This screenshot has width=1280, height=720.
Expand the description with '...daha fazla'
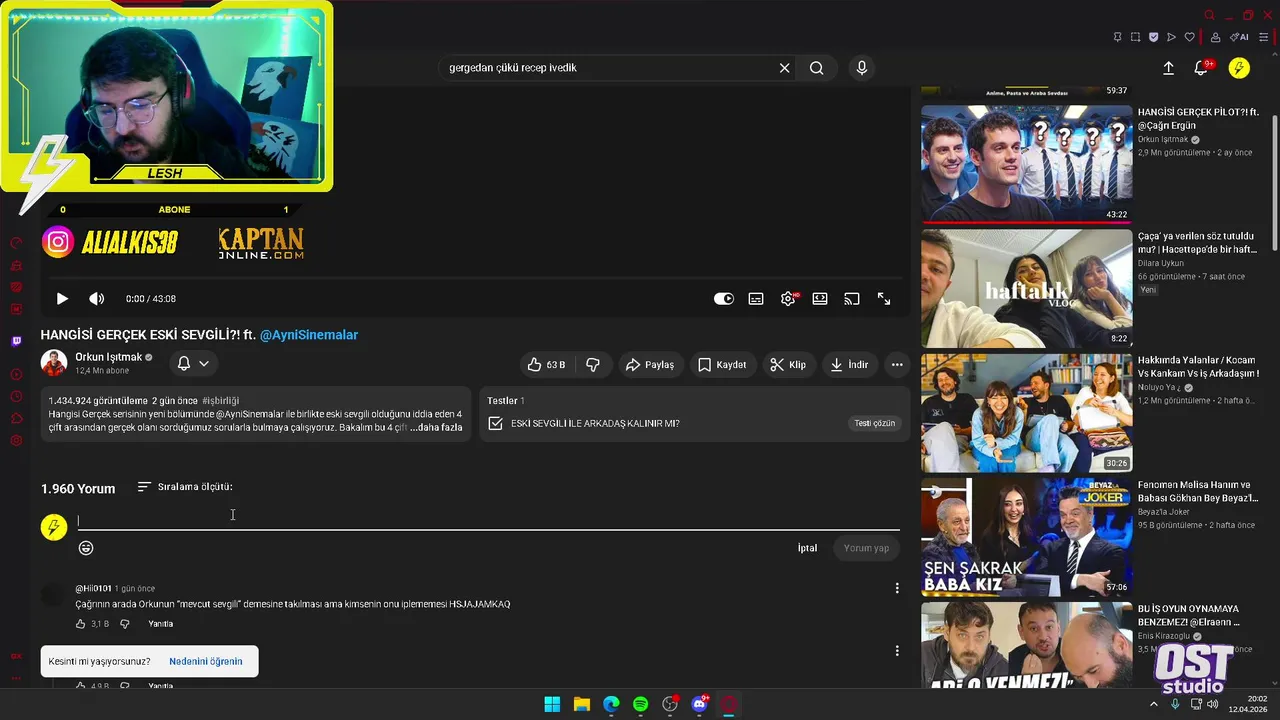click(x=436, y=428)
